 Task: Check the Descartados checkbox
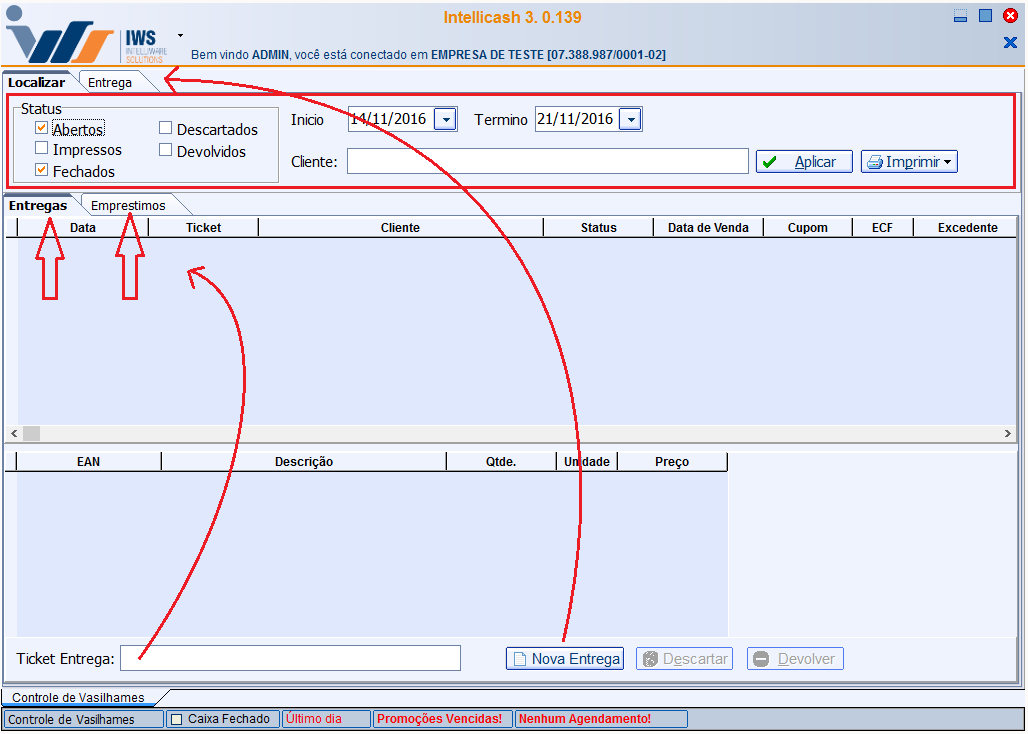[166, 128]
